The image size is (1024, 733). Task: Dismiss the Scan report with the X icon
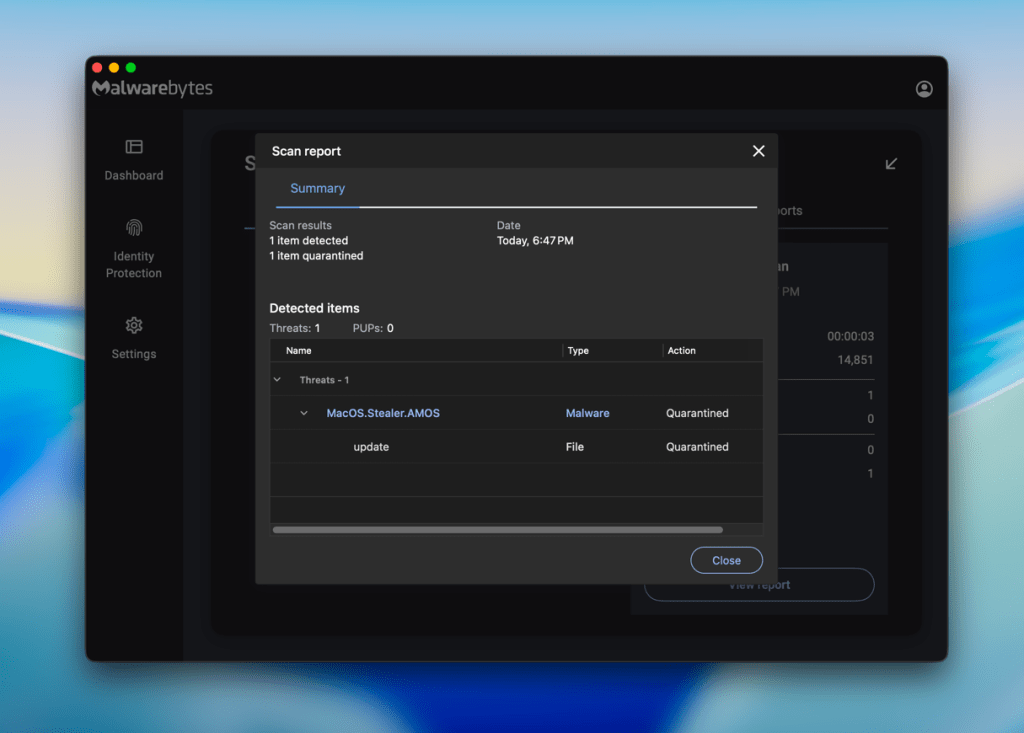point(758,151)
